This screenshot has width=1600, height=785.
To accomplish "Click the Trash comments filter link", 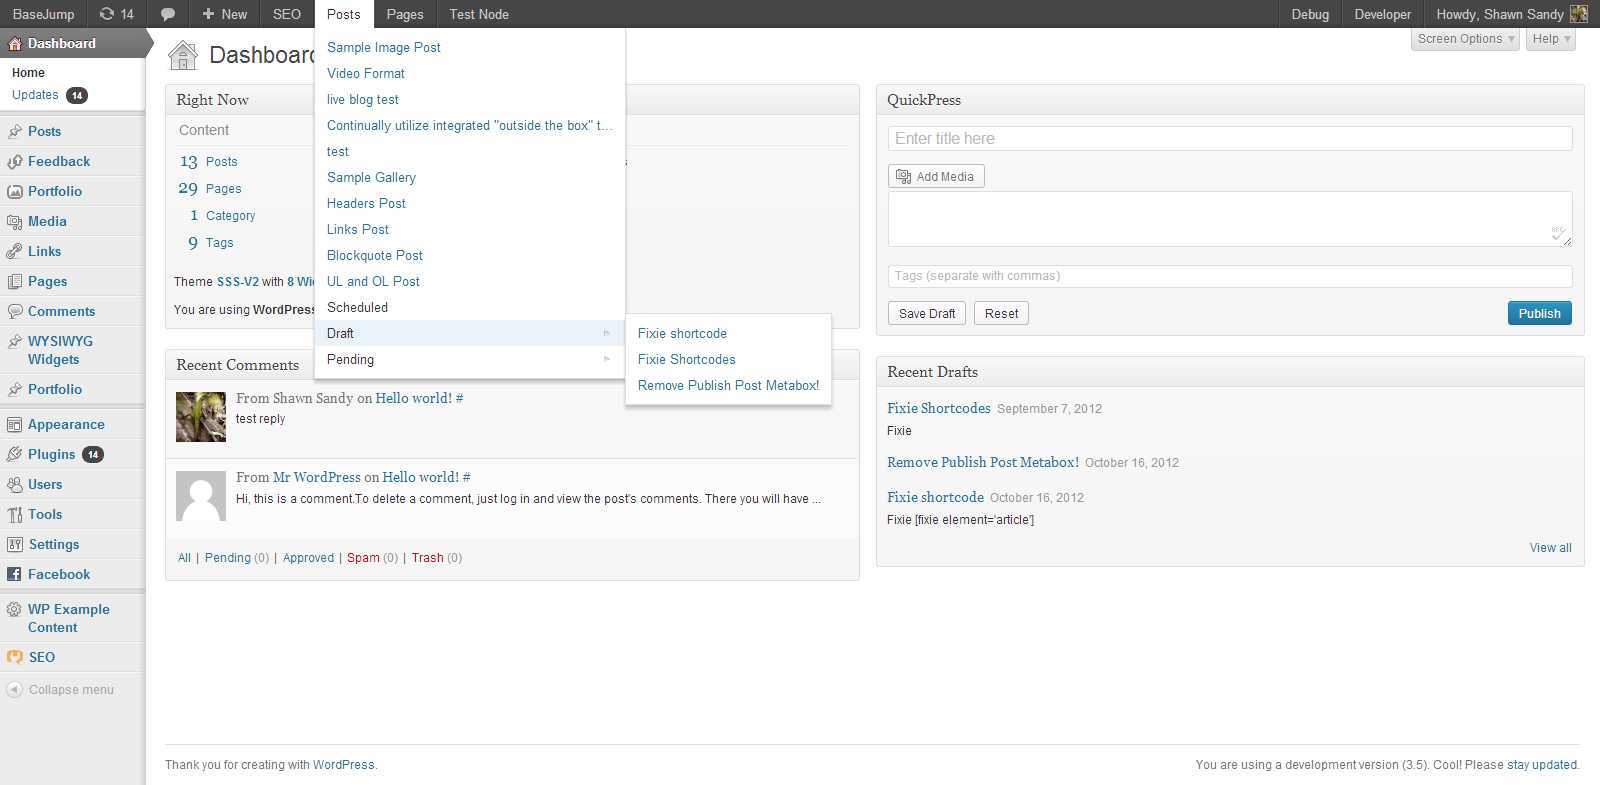I will [427, 558].
